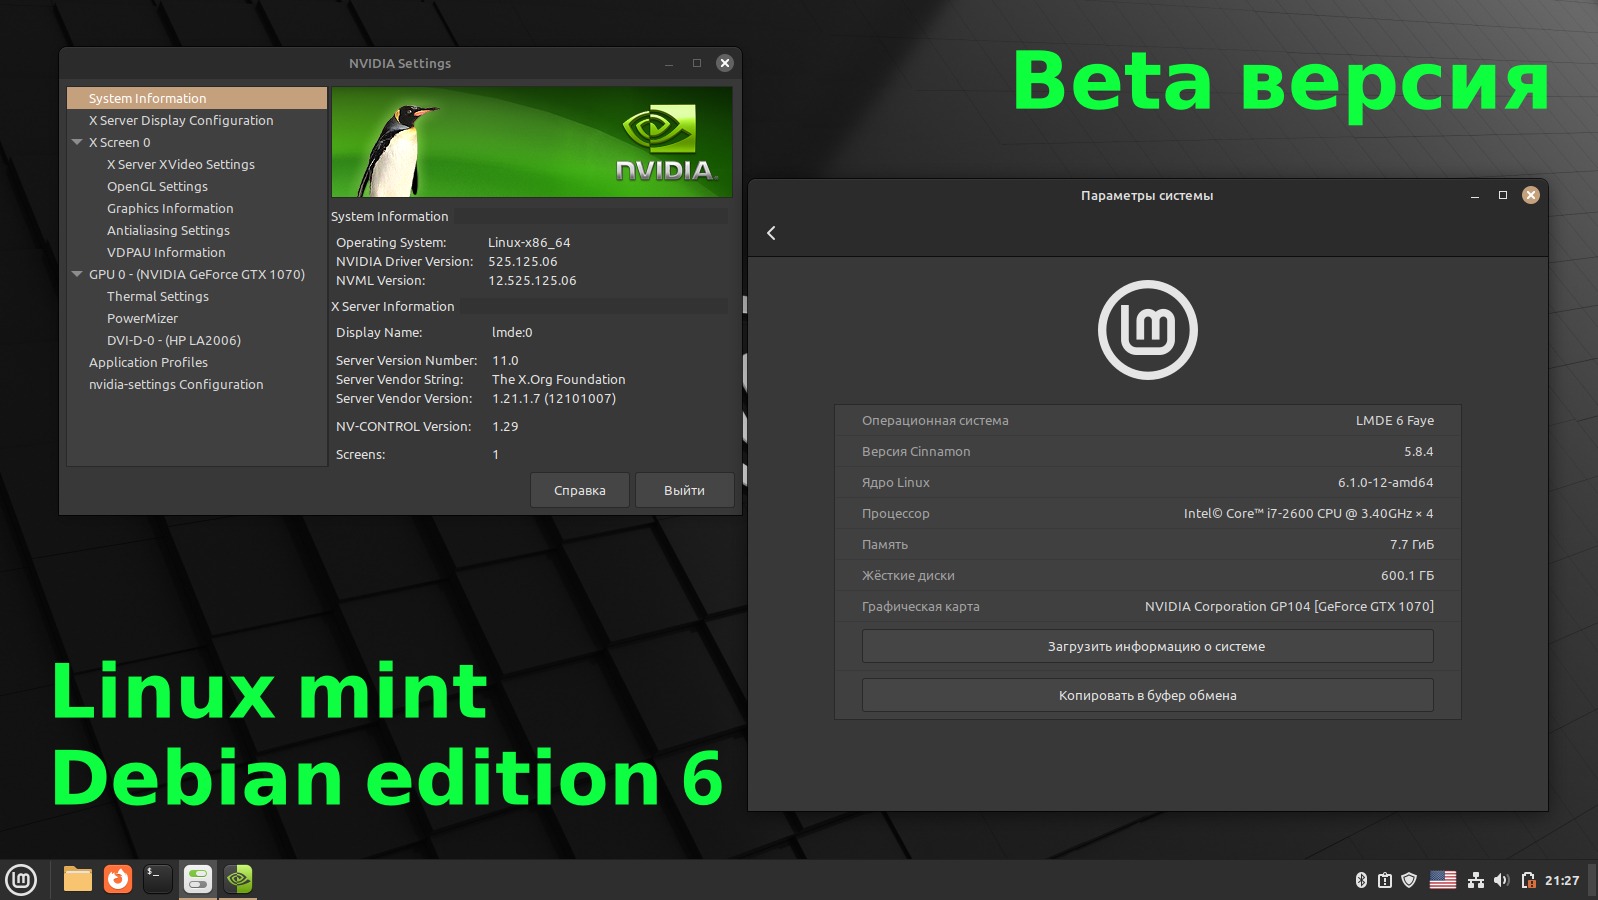Image resolution: width=1598 pixels, height=900 pixels.
Task: Open nvidia-settings Configuration
Action: pos(176,384)
